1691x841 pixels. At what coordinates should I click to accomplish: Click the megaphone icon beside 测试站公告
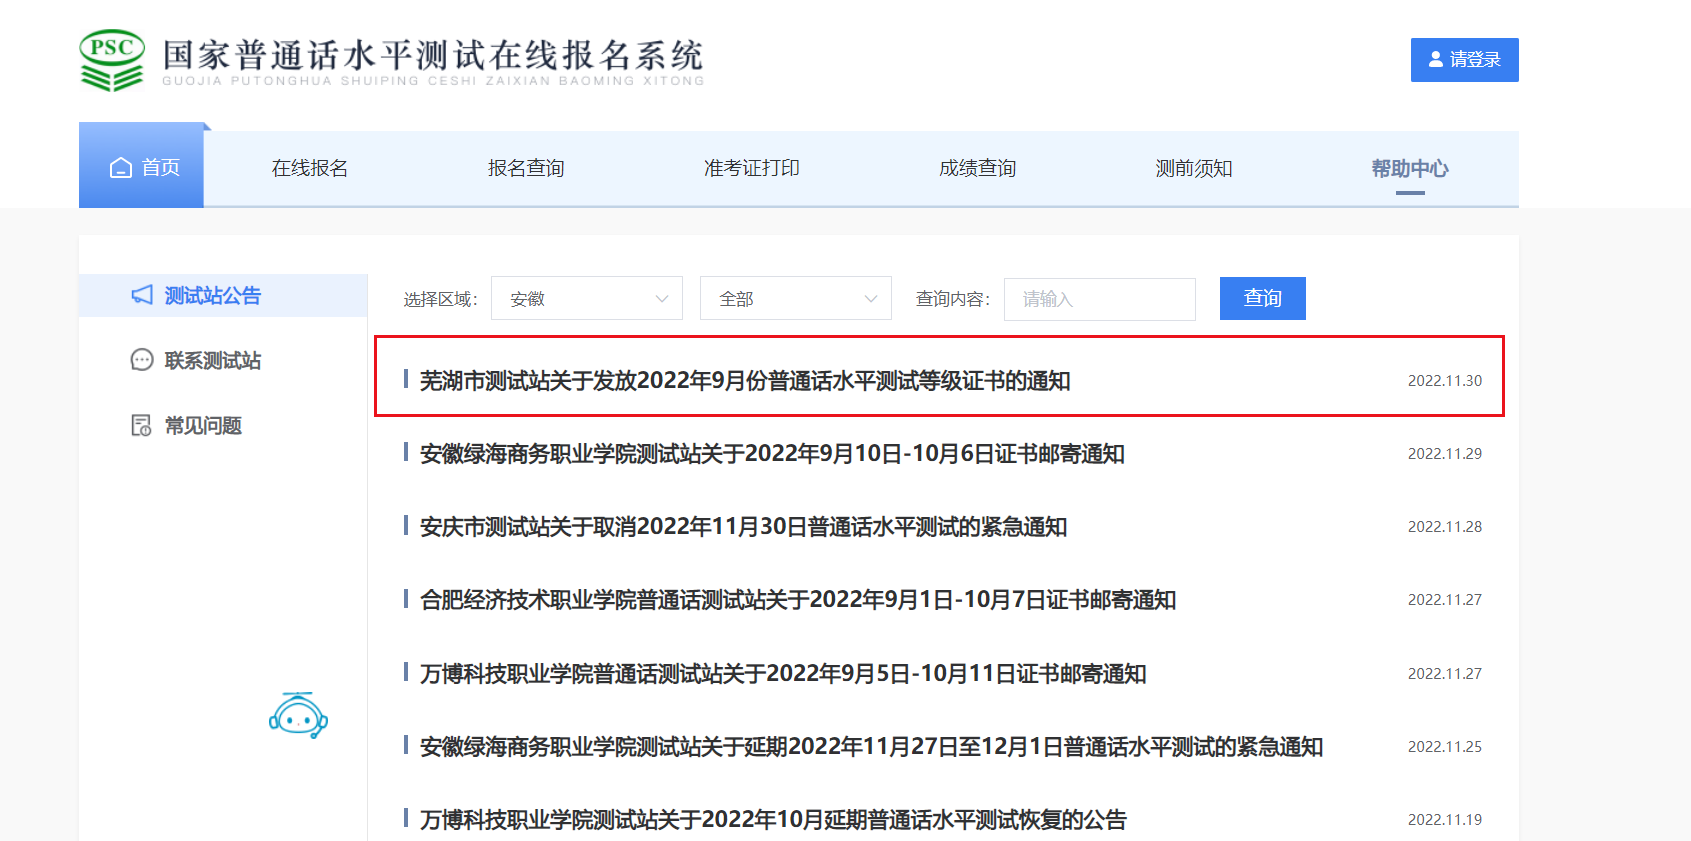(x=142, y=295)
